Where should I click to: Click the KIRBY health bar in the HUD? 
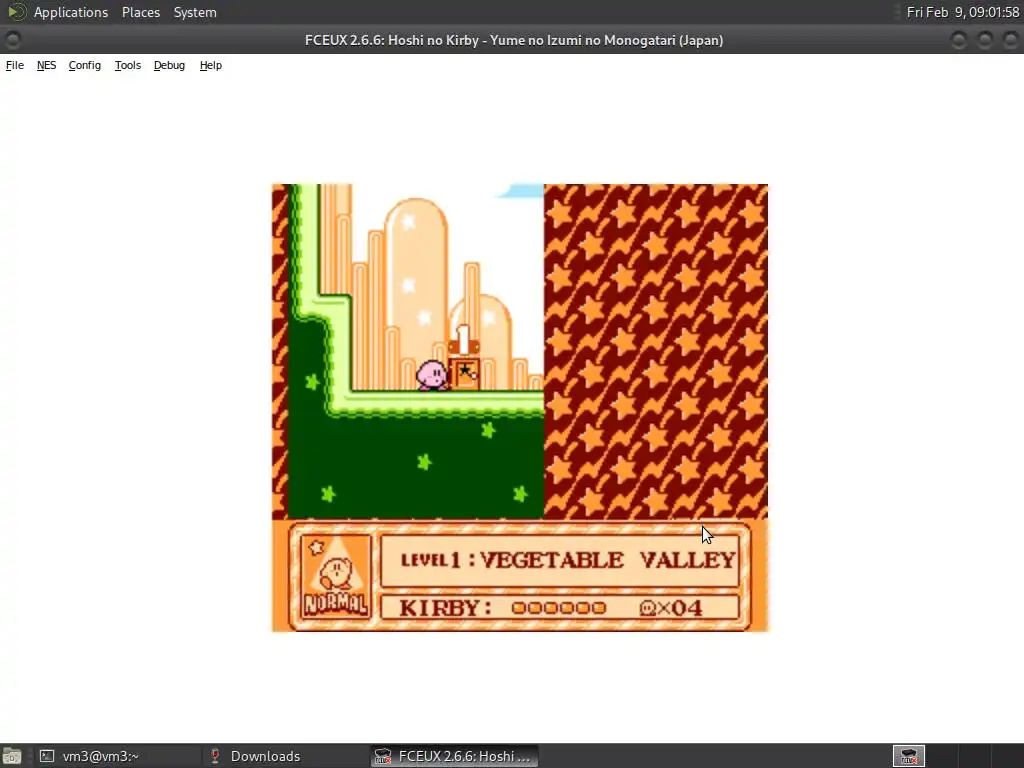point(558,608)
